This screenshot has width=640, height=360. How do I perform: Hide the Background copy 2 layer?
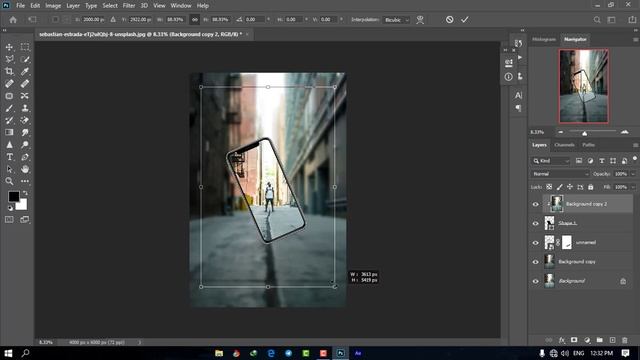[x=536, y=204]
